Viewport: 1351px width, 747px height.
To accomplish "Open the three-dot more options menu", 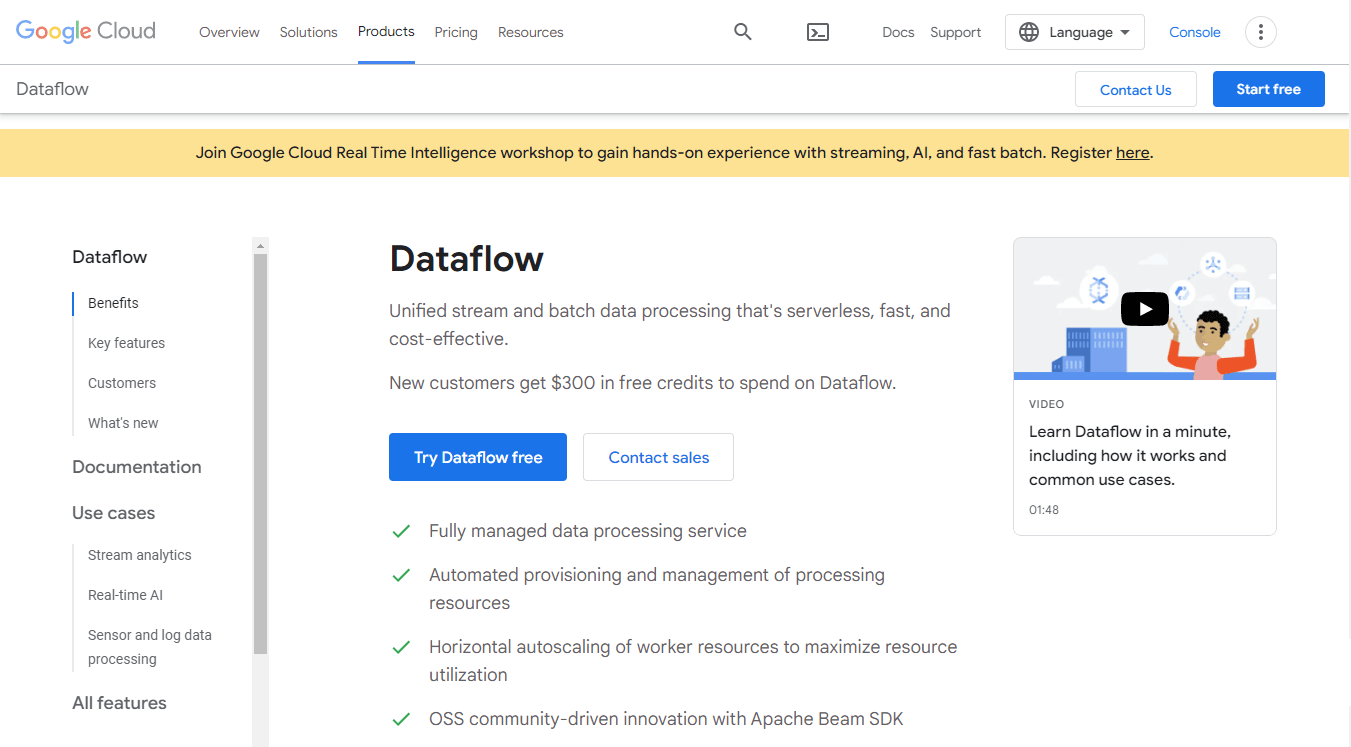I will tap(1260, 31).
